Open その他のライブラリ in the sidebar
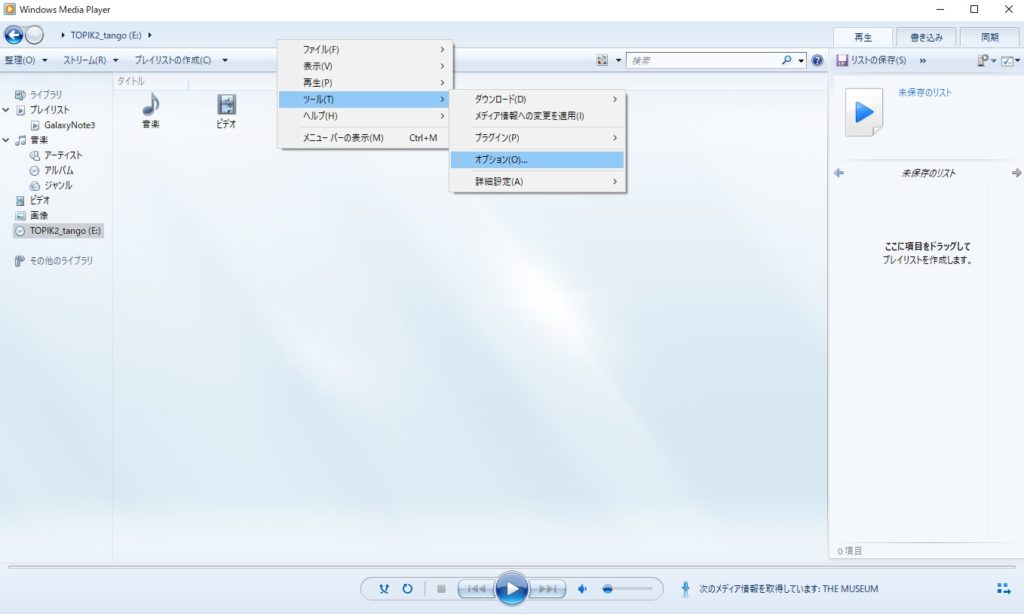Image resolution: width=1024 pixels, height=614 pixels. point(54,261)
